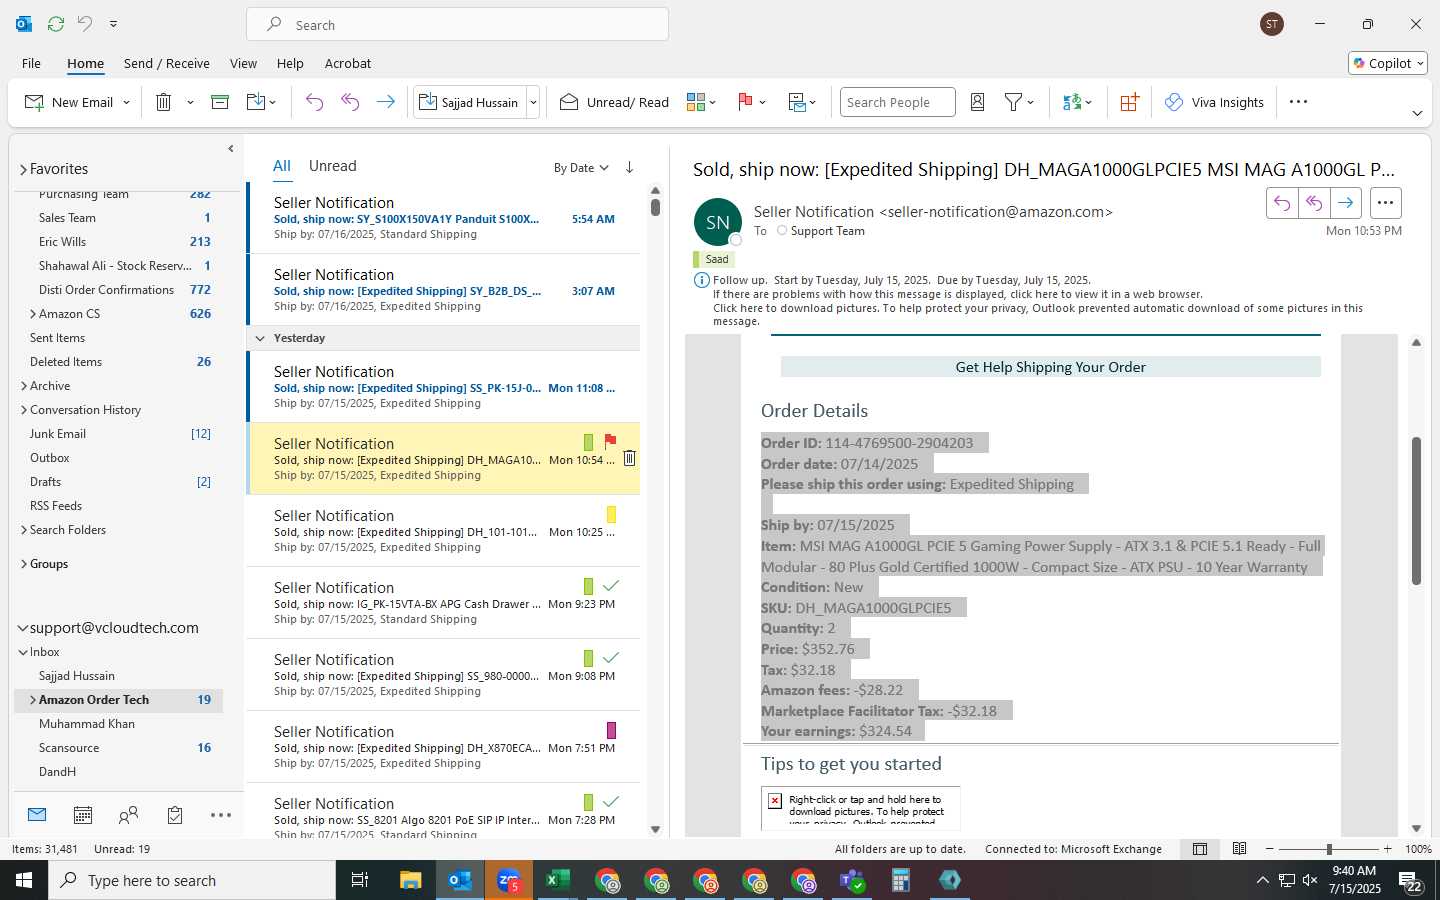1440x900 pixels.
Task: Expand the Archive folder
Action: click(24, 386)
